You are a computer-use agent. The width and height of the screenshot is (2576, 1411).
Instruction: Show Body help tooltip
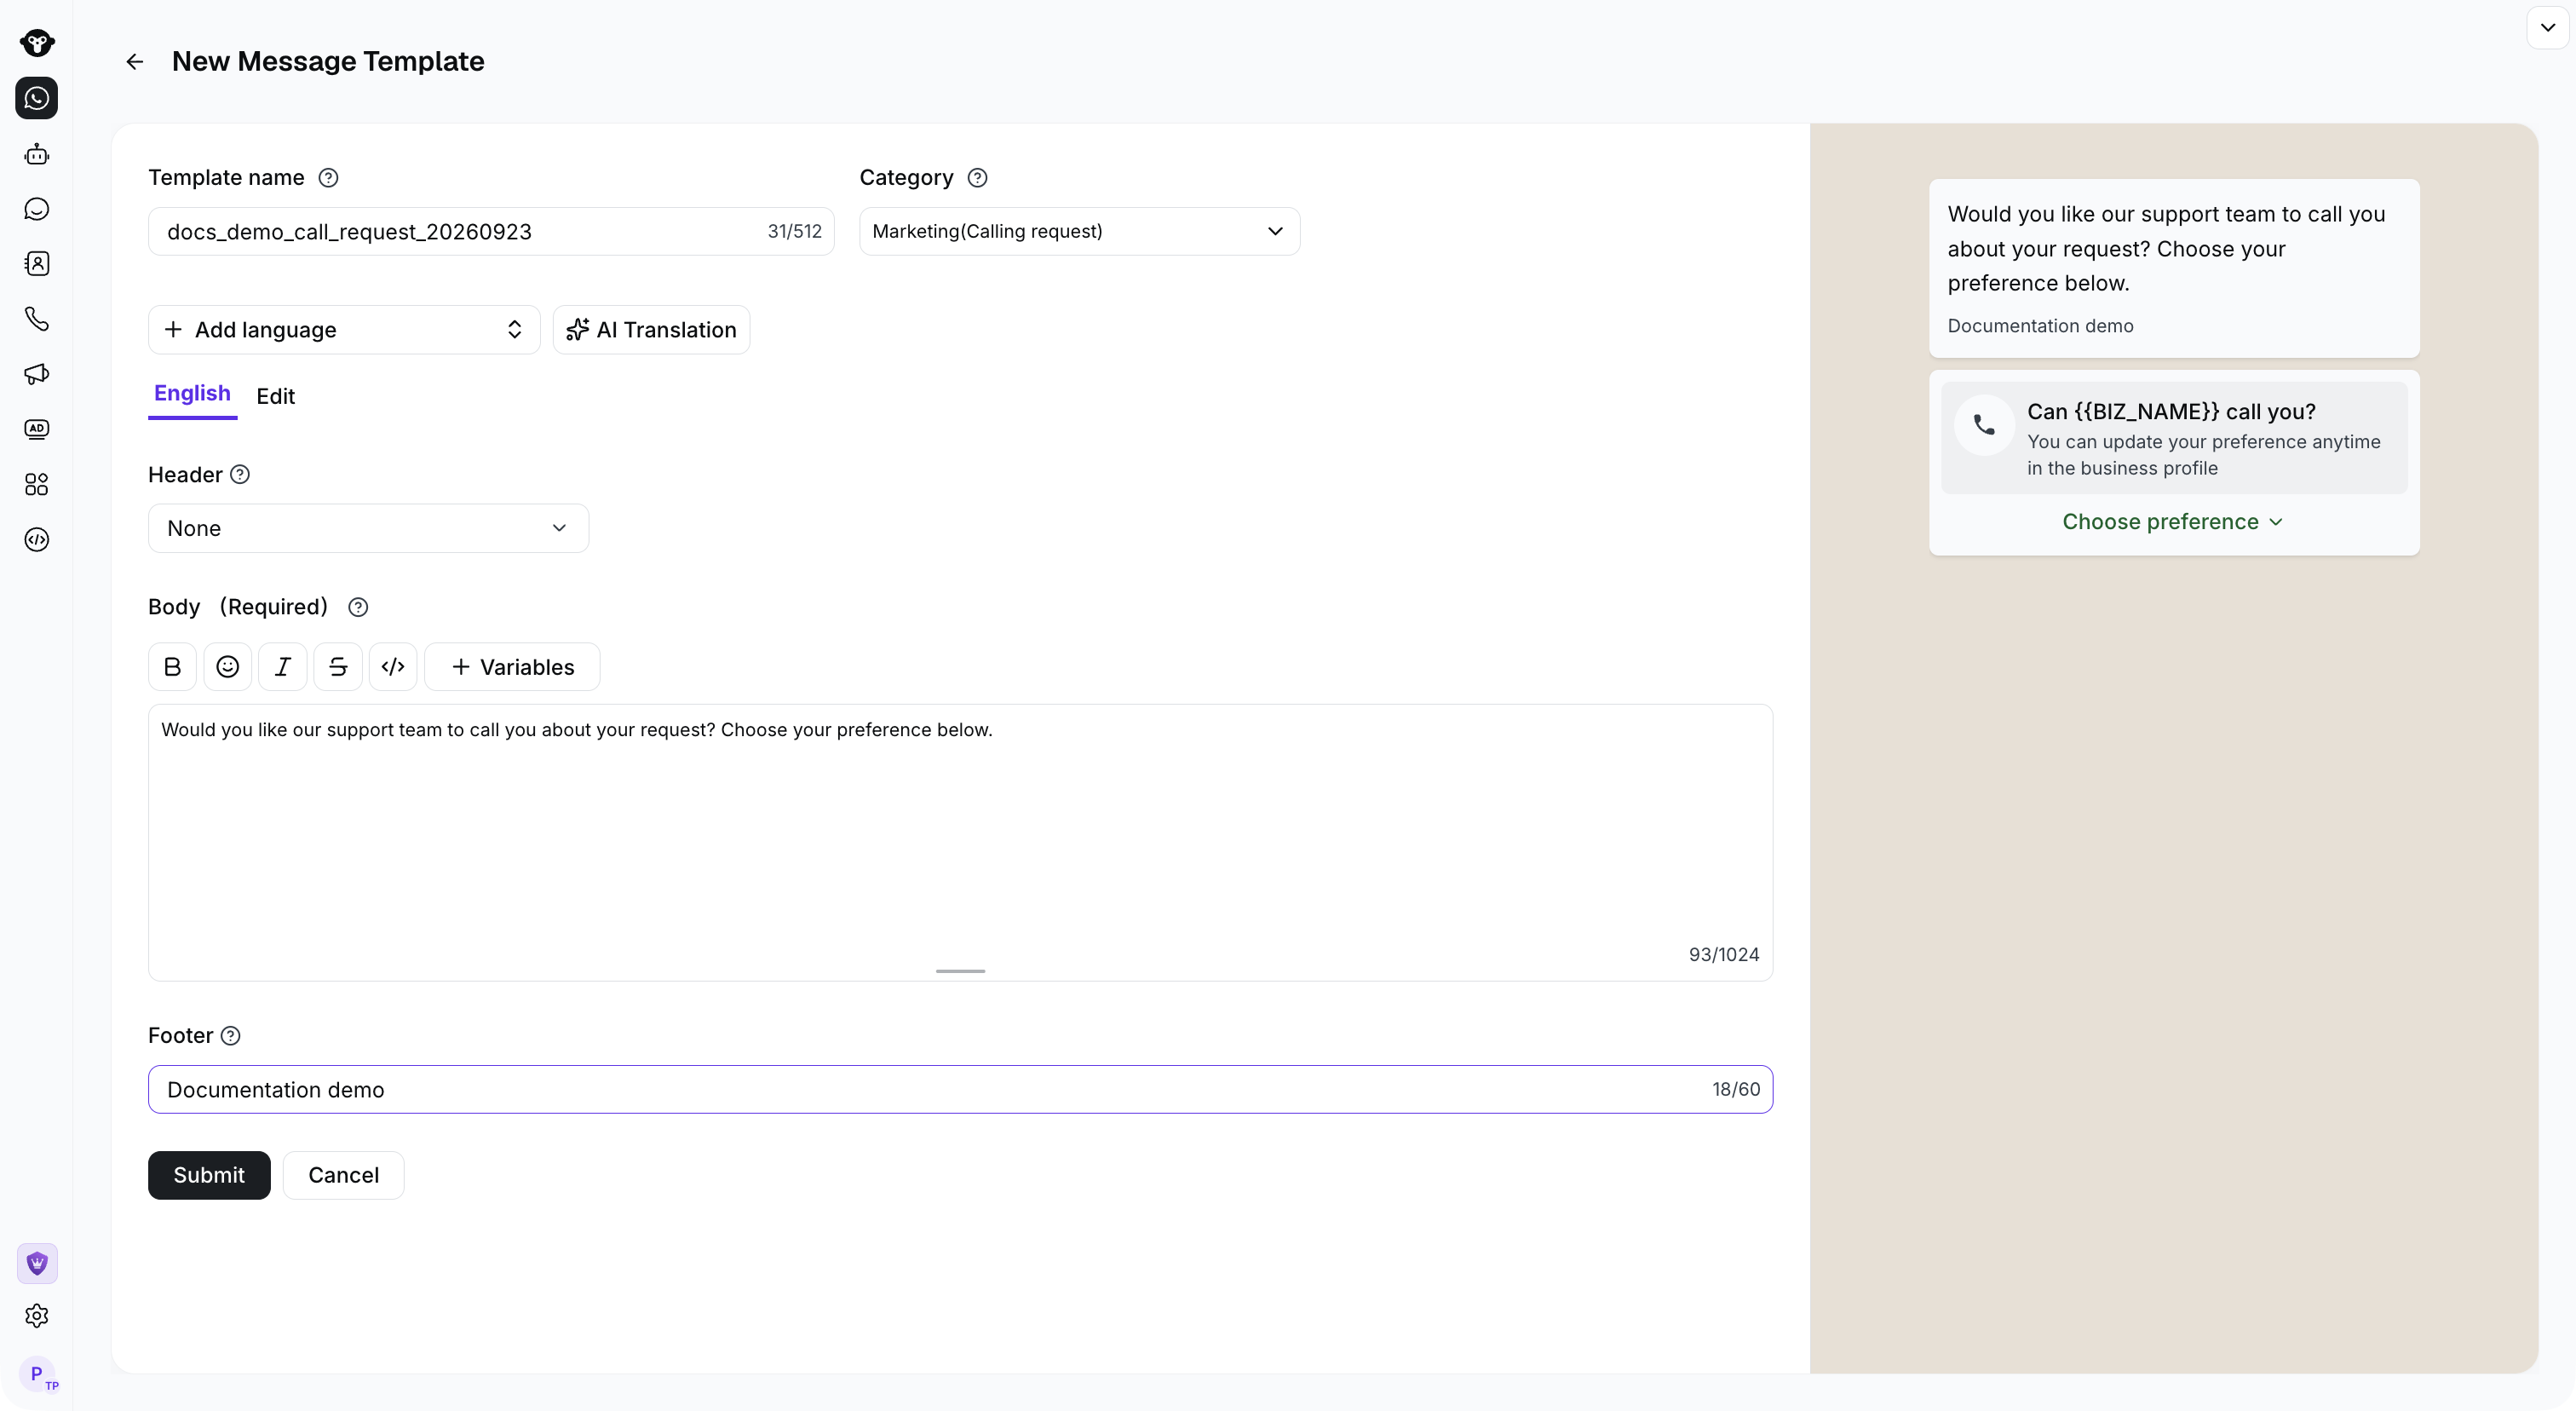pyautogui.click(x=358, y=607)
